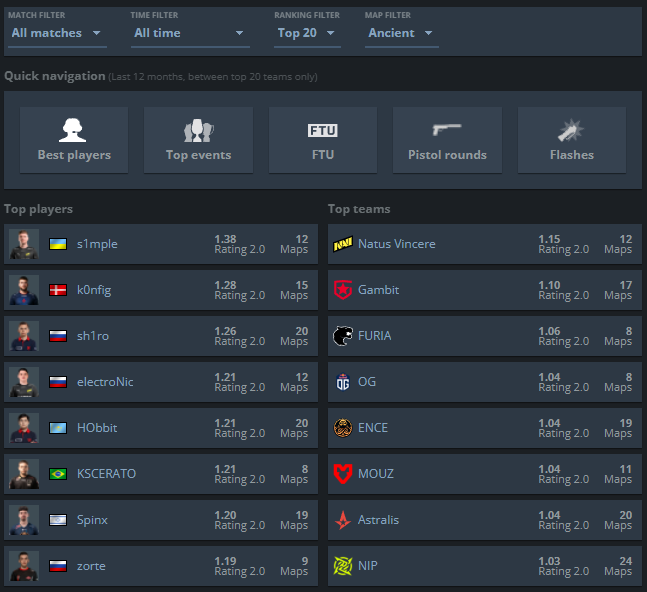The image size is (647, 592).
Task: Click zorte's player photo
Action: [x=24, y=566]
